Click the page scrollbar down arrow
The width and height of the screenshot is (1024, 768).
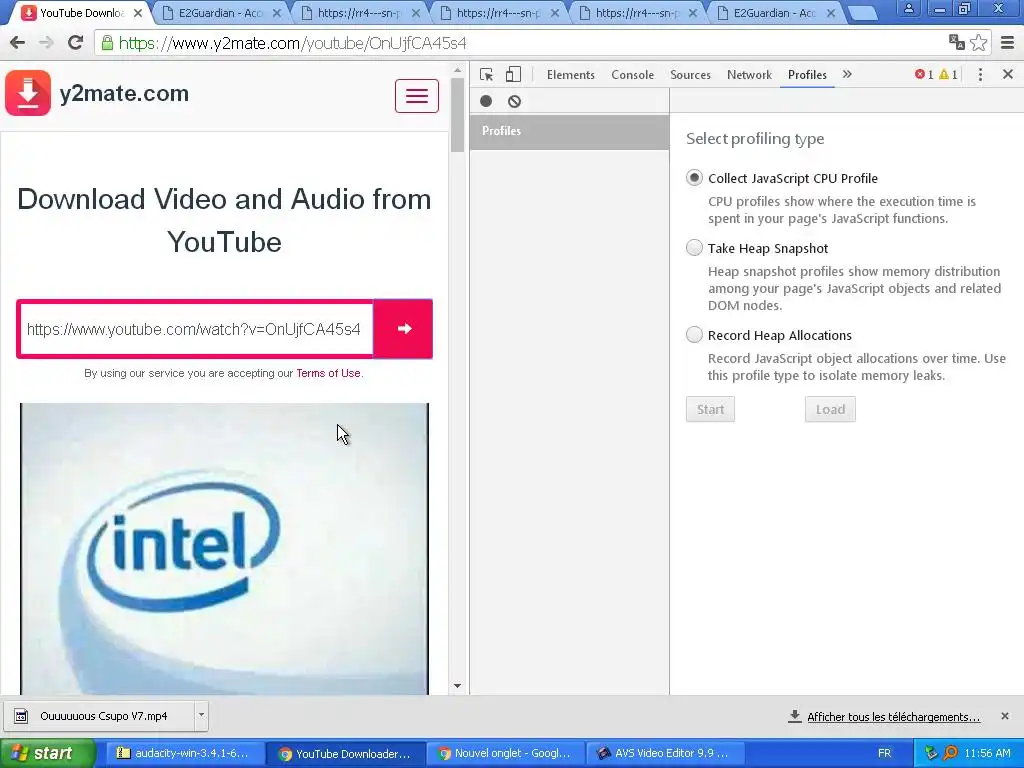457,686
